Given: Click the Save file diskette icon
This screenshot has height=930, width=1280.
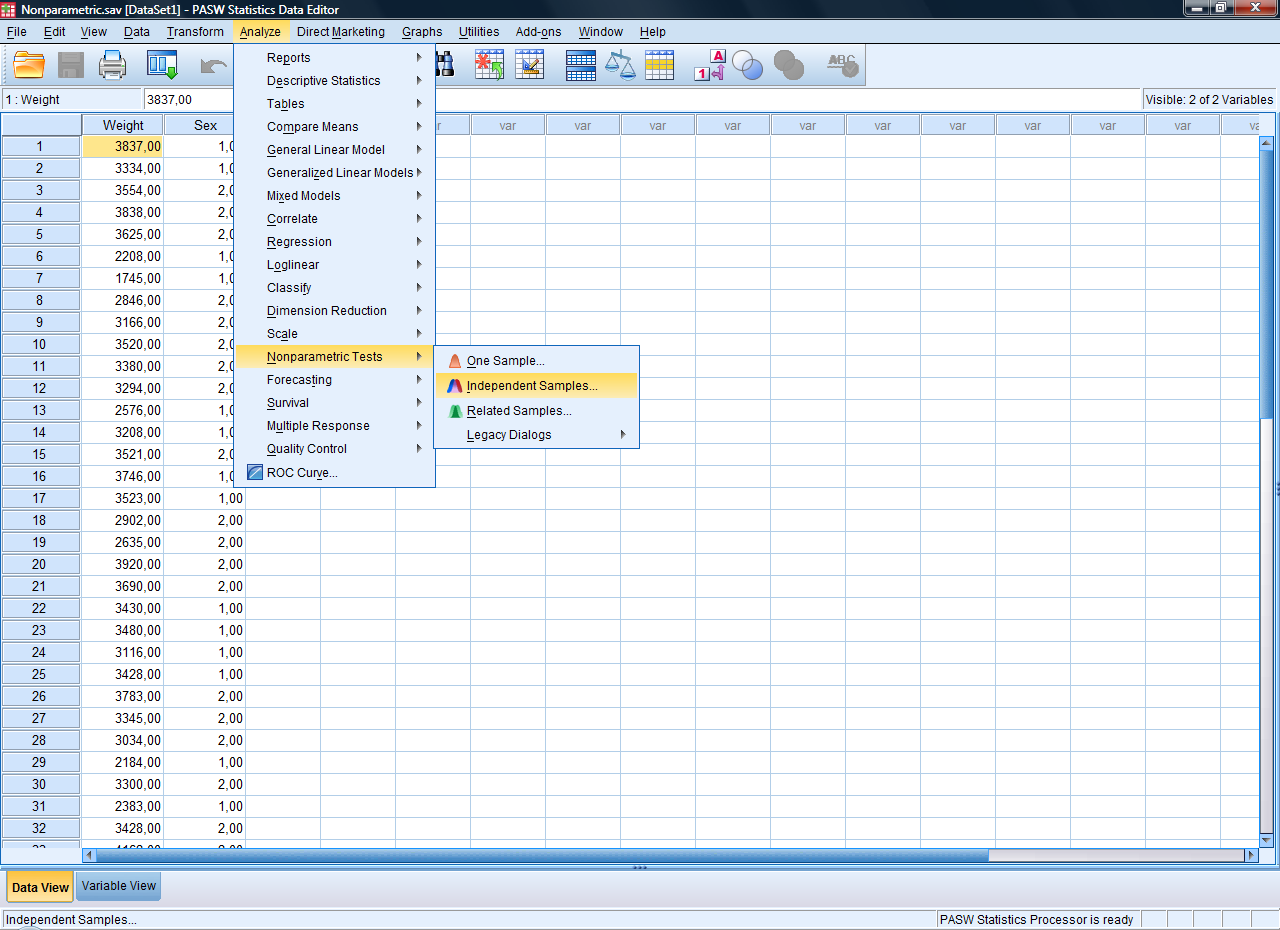Looking at the screenshot, I should tap(71, 66).
